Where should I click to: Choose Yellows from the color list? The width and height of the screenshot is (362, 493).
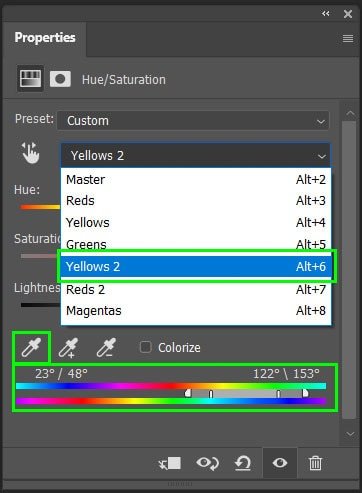point(196,222)
